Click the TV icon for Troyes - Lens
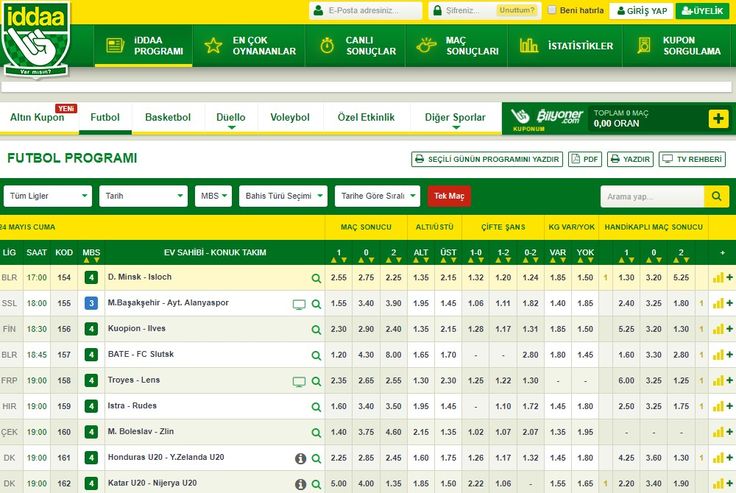This screenshot has height=493, width=736. [299, 381]
